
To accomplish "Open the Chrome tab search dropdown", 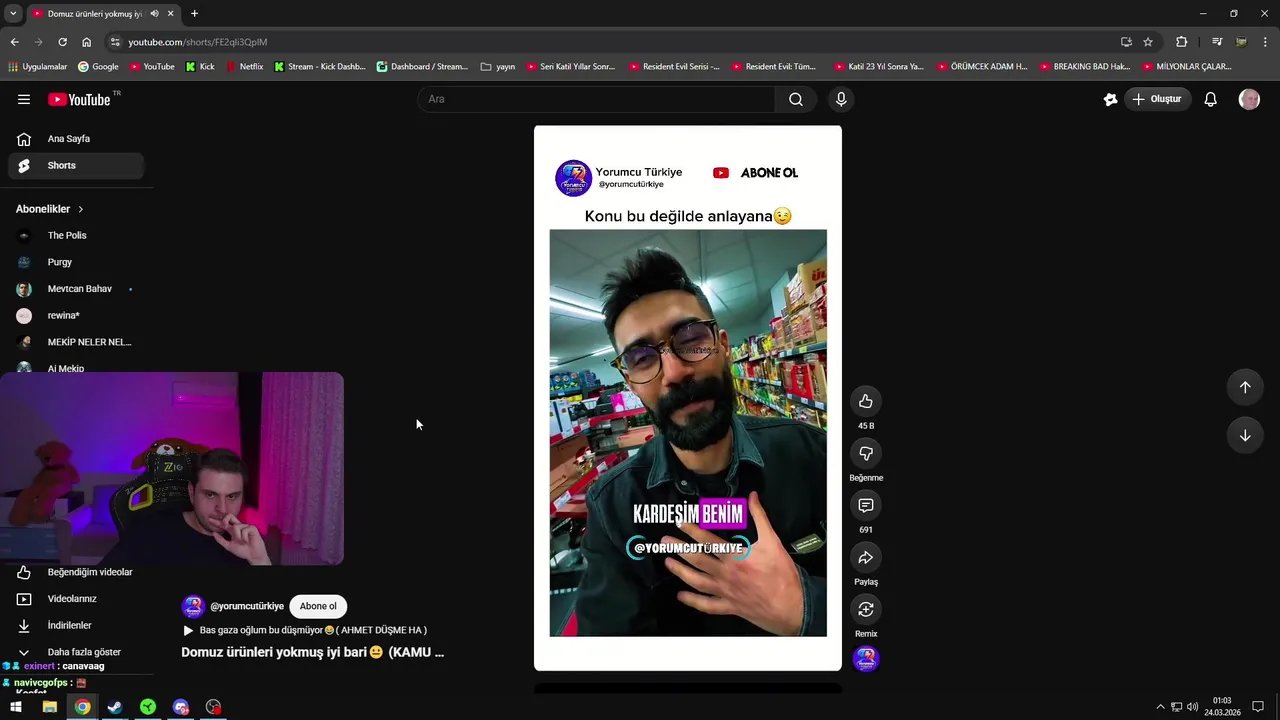I will pos(13,14).
